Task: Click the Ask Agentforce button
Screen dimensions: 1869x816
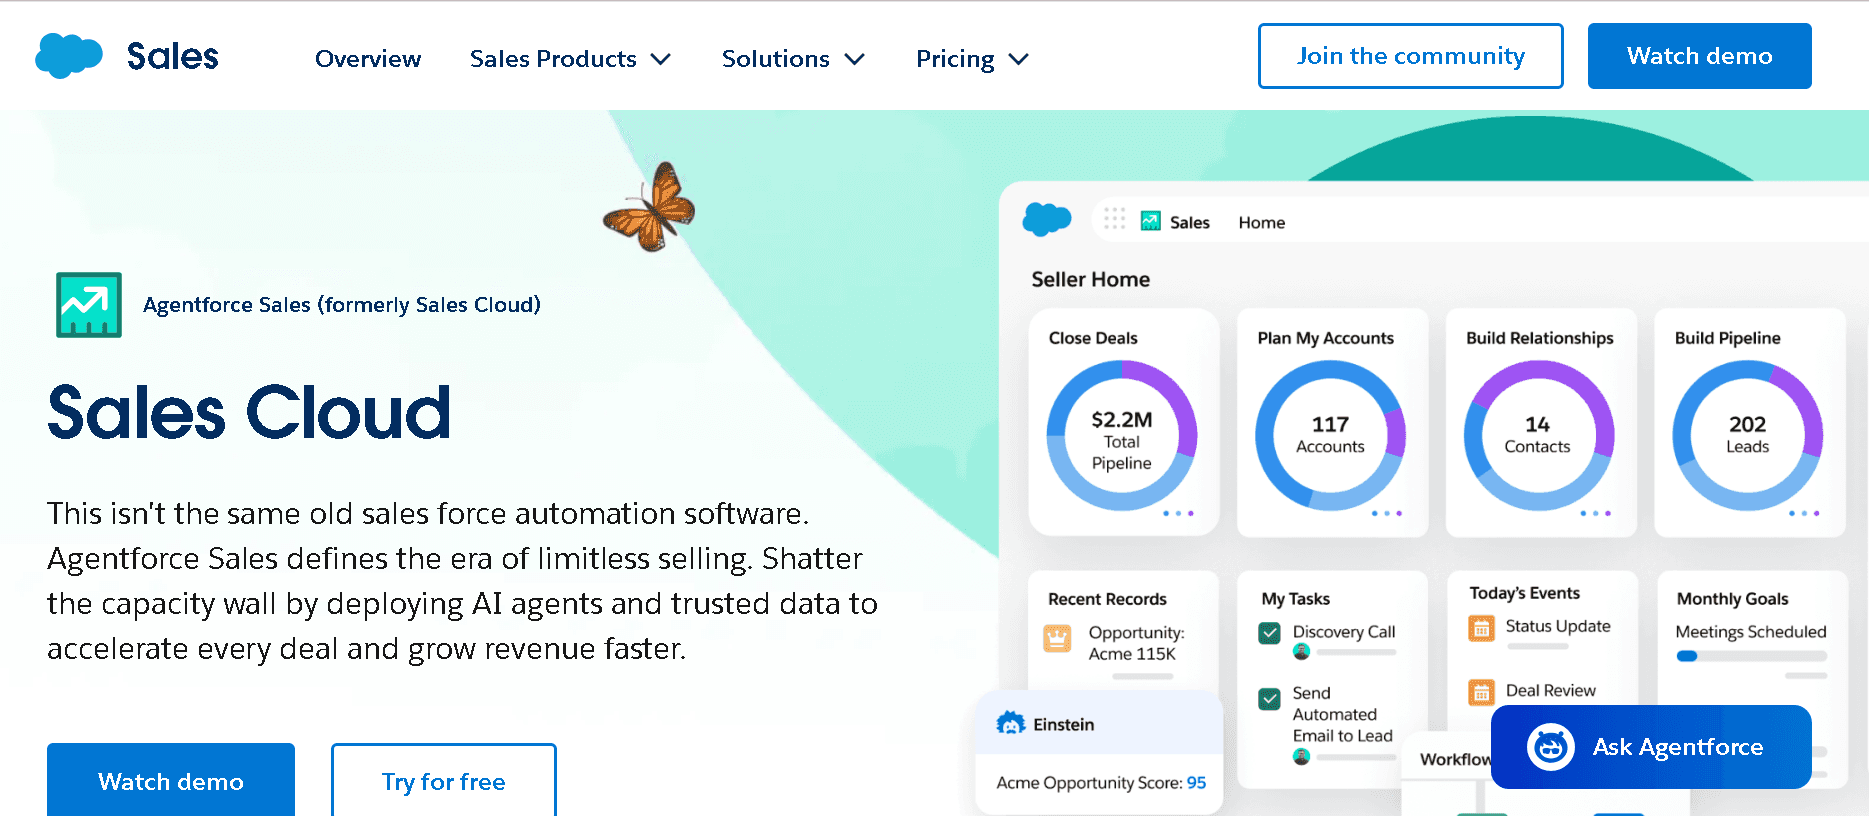Action: [1651, 747]
